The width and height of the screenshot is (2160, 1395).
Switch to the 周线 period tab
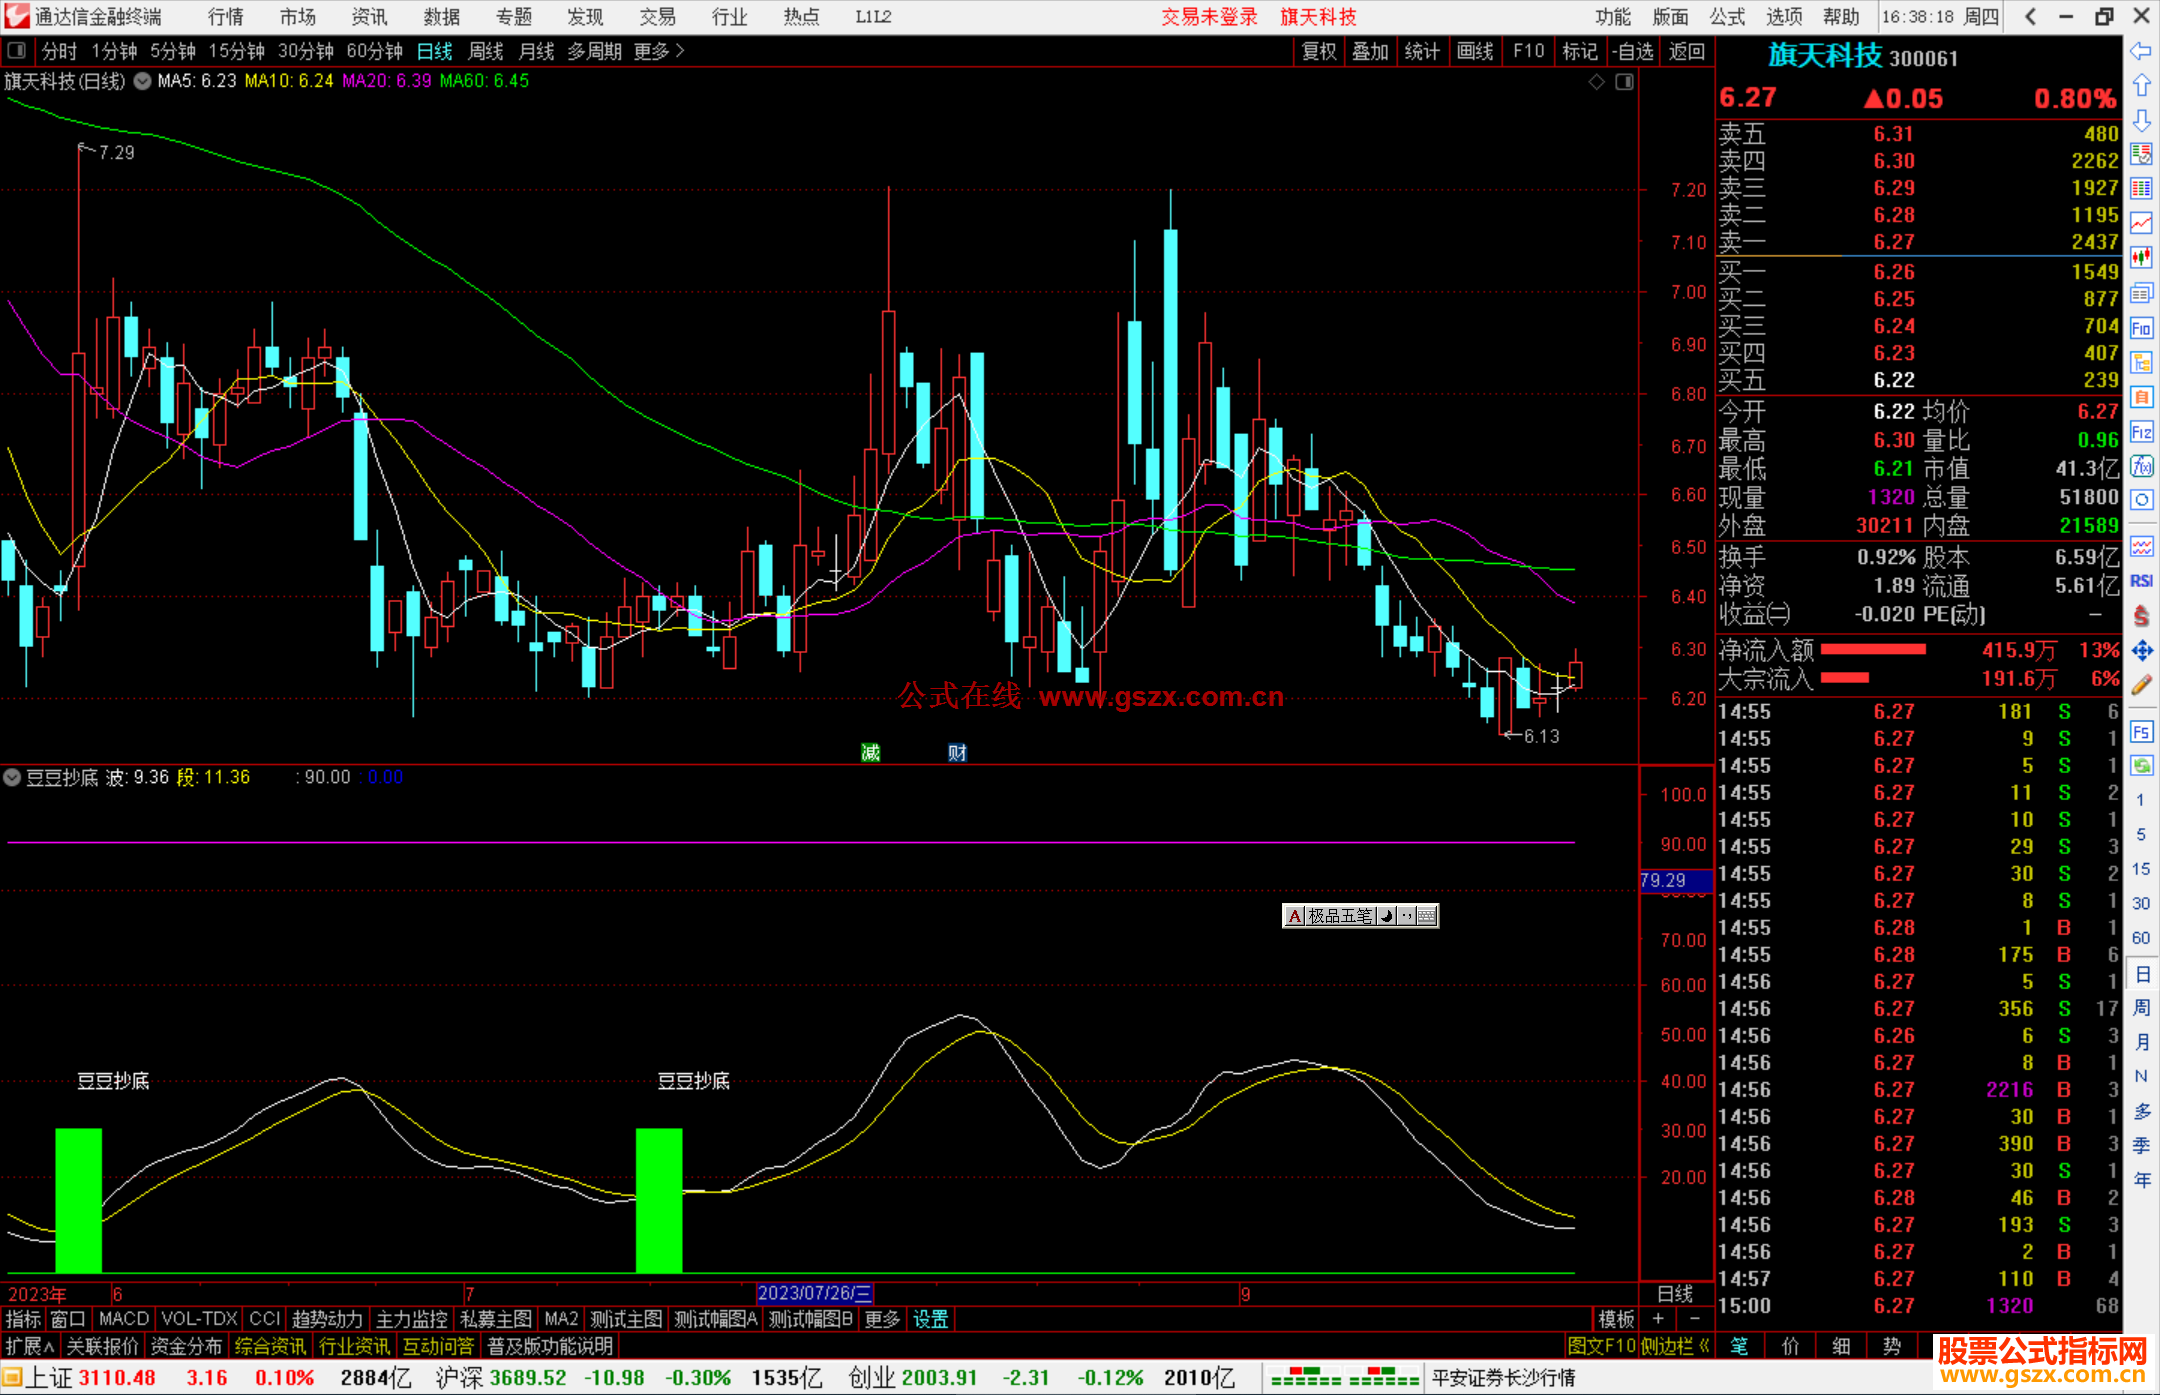coord(486,51)
